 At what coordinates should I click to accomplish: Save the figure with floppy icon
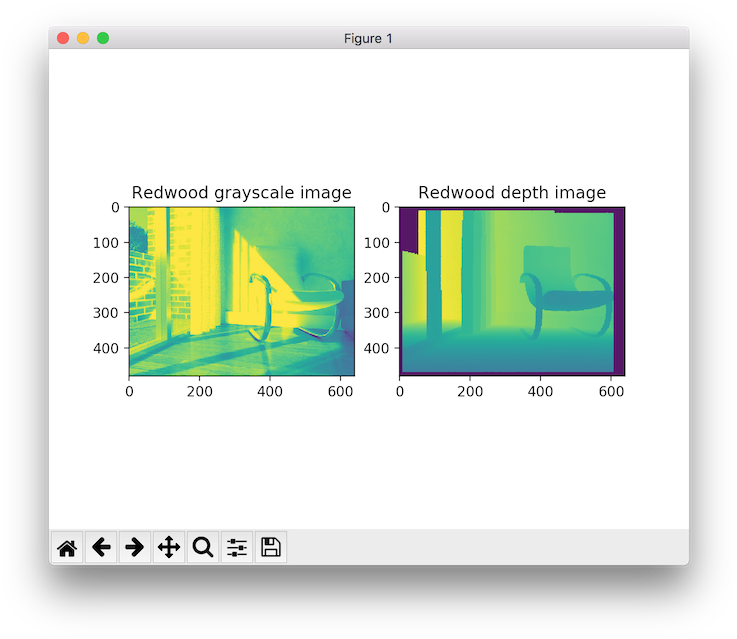click(x=271, y=547)
